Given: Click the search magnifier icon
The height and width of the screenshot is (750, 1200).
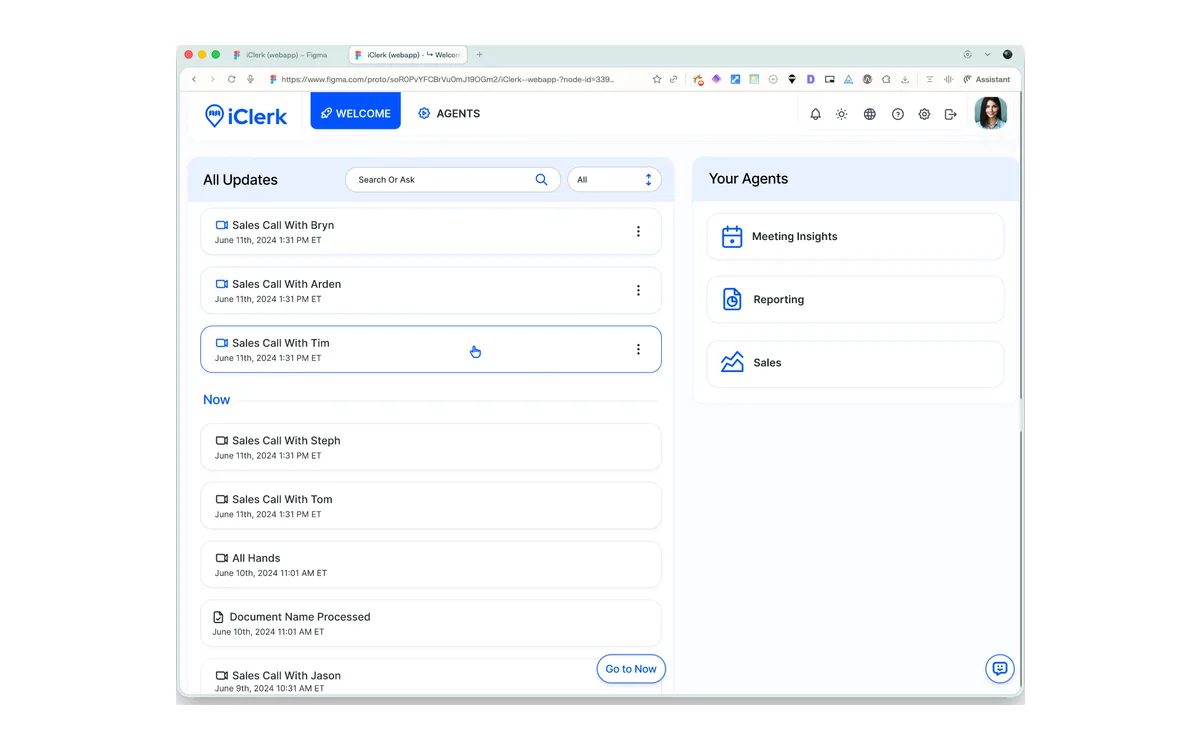Looking at the screenshot, I should (541, 180).
